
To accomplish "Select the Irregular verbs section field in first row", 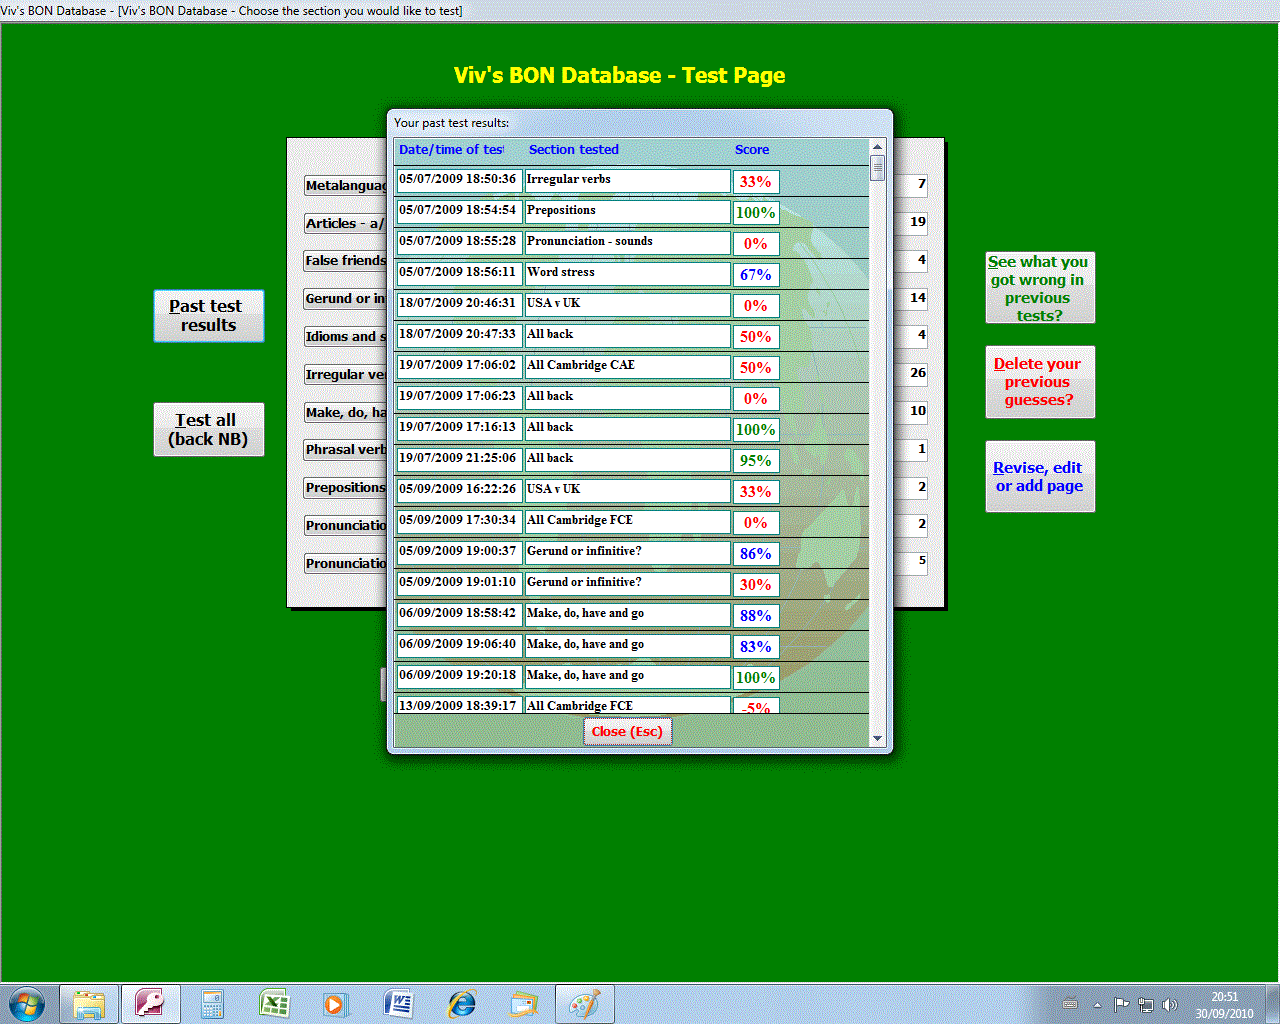I will 627,180.
